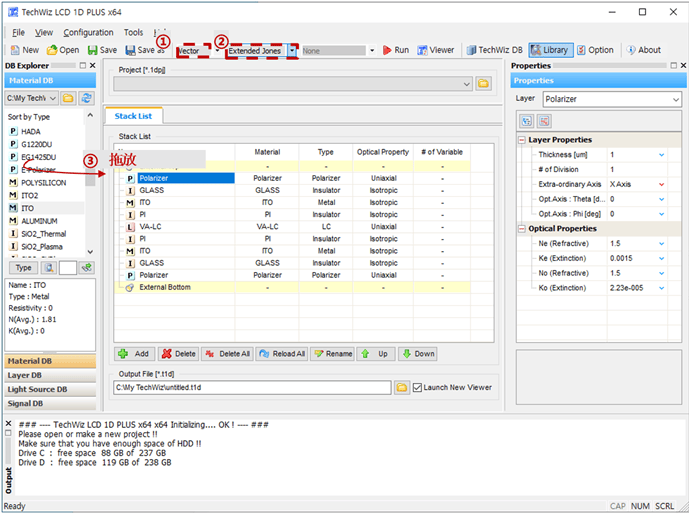Open the Viewer from the toolbar
Screen dimensions: 689x513
pyautogui.click(x=435, y=50)
